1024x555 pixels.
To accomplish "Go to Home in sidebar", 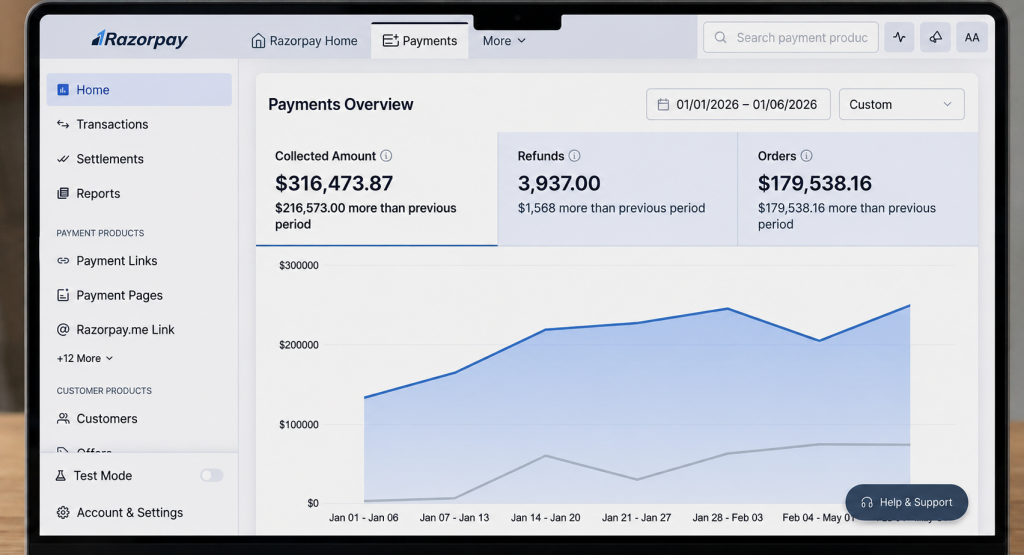I will tap(139, 89).
